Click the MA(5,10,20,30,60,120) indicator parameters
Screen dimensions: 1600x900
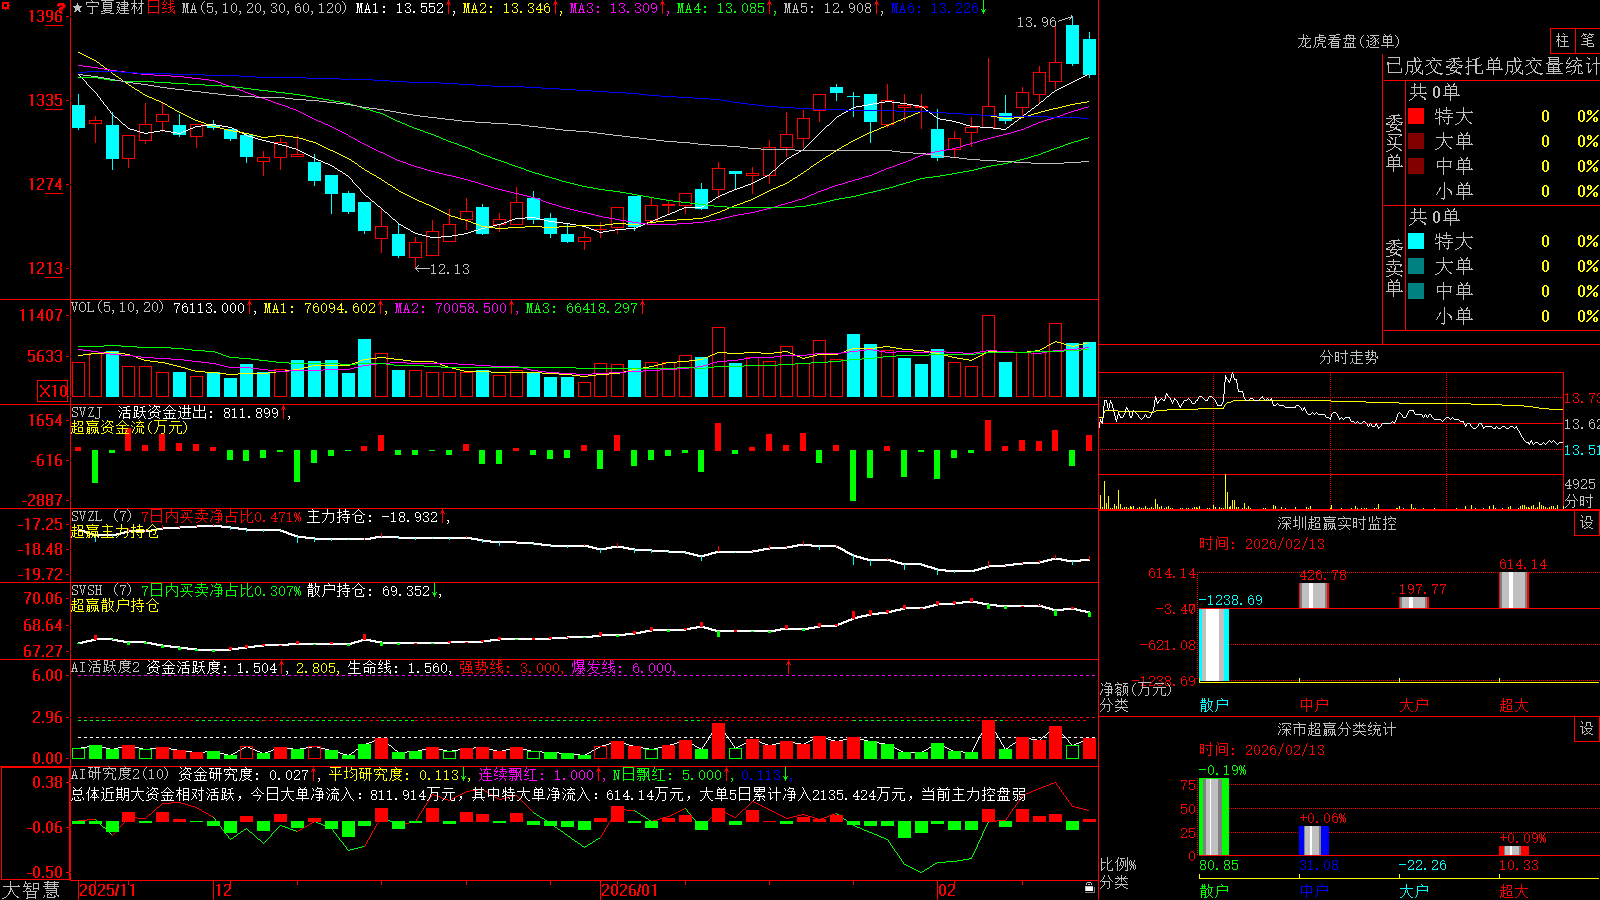click(x=265, y=8)
